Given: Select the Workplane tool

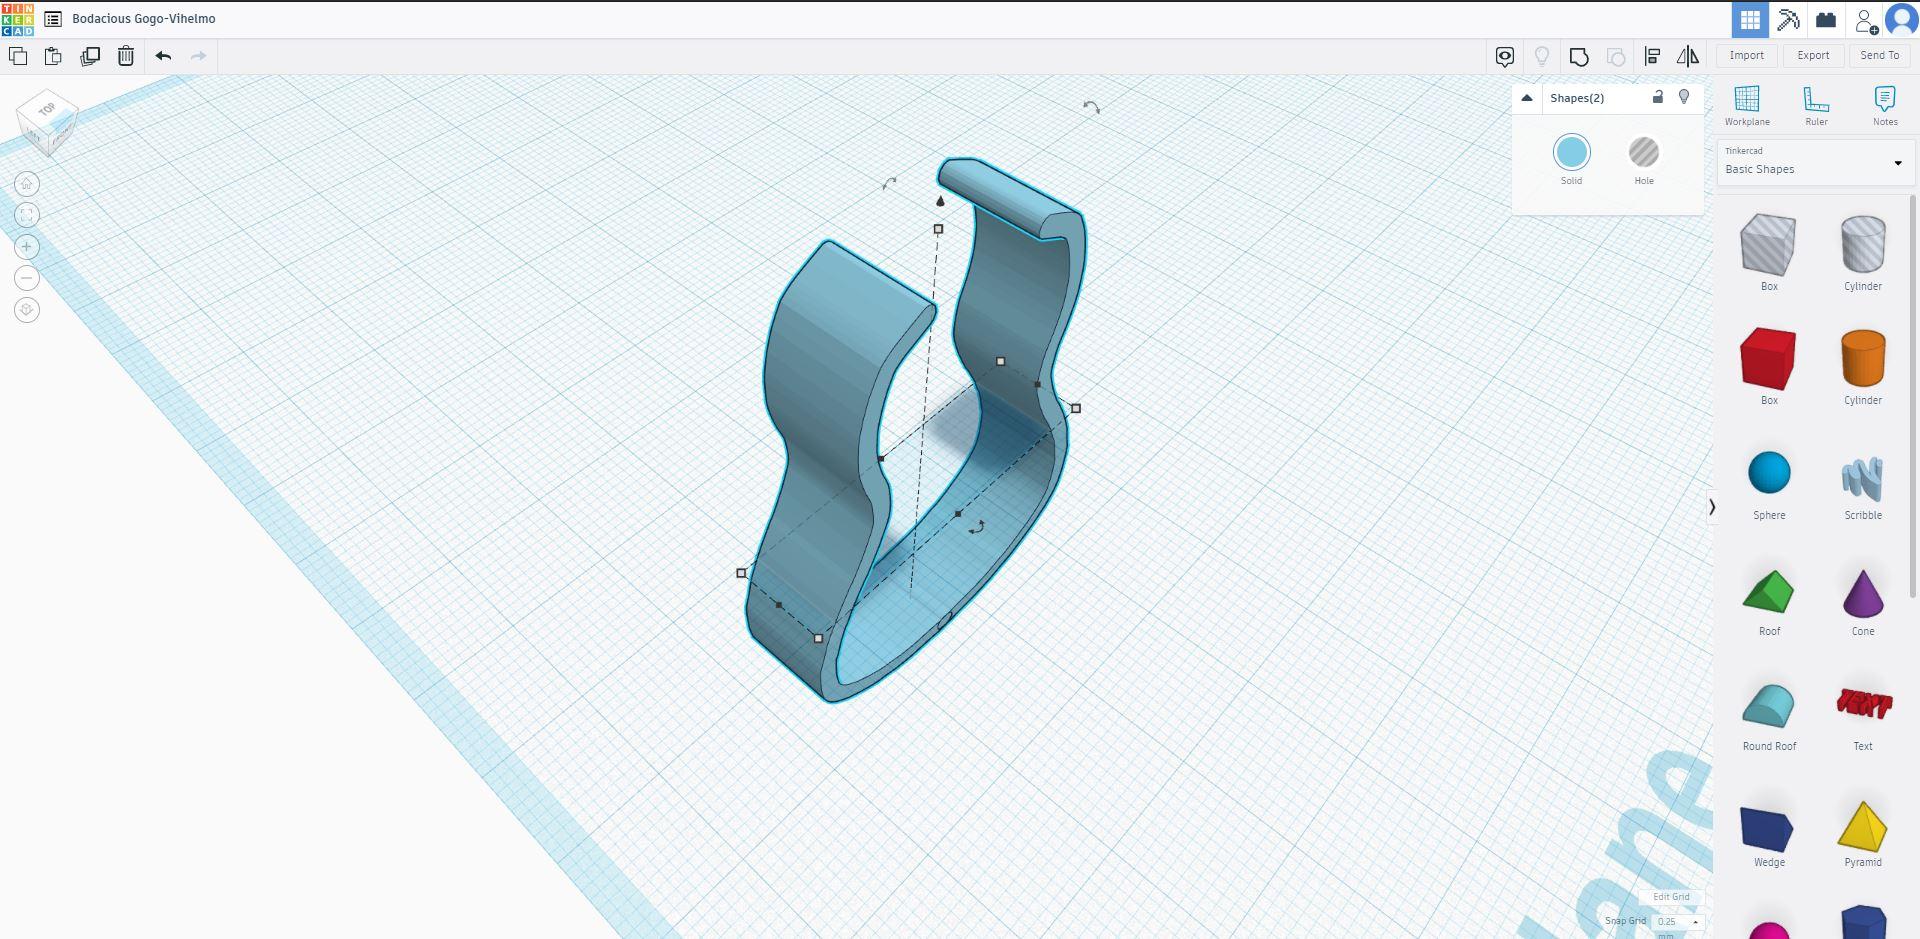Looking at the screenshot, I should pyautogui.click(x=1747, y=106).
